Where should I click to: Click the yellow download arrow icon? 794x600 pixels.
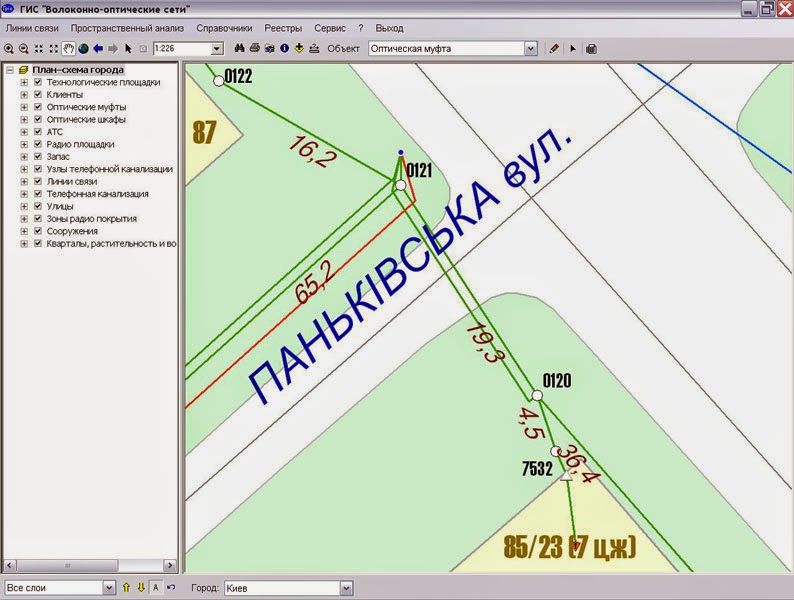tap(299, 48)
